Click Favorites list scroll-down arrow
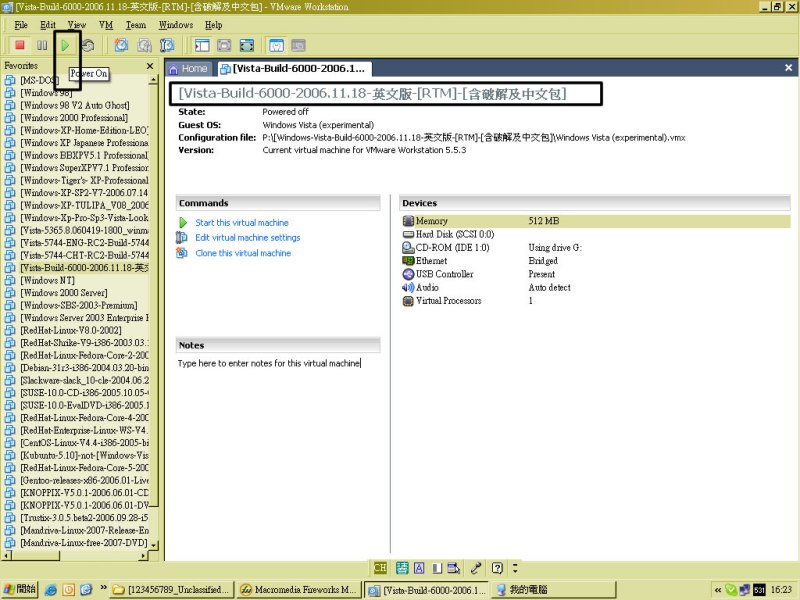Screen dimensions: 800x600 [154, 545]
